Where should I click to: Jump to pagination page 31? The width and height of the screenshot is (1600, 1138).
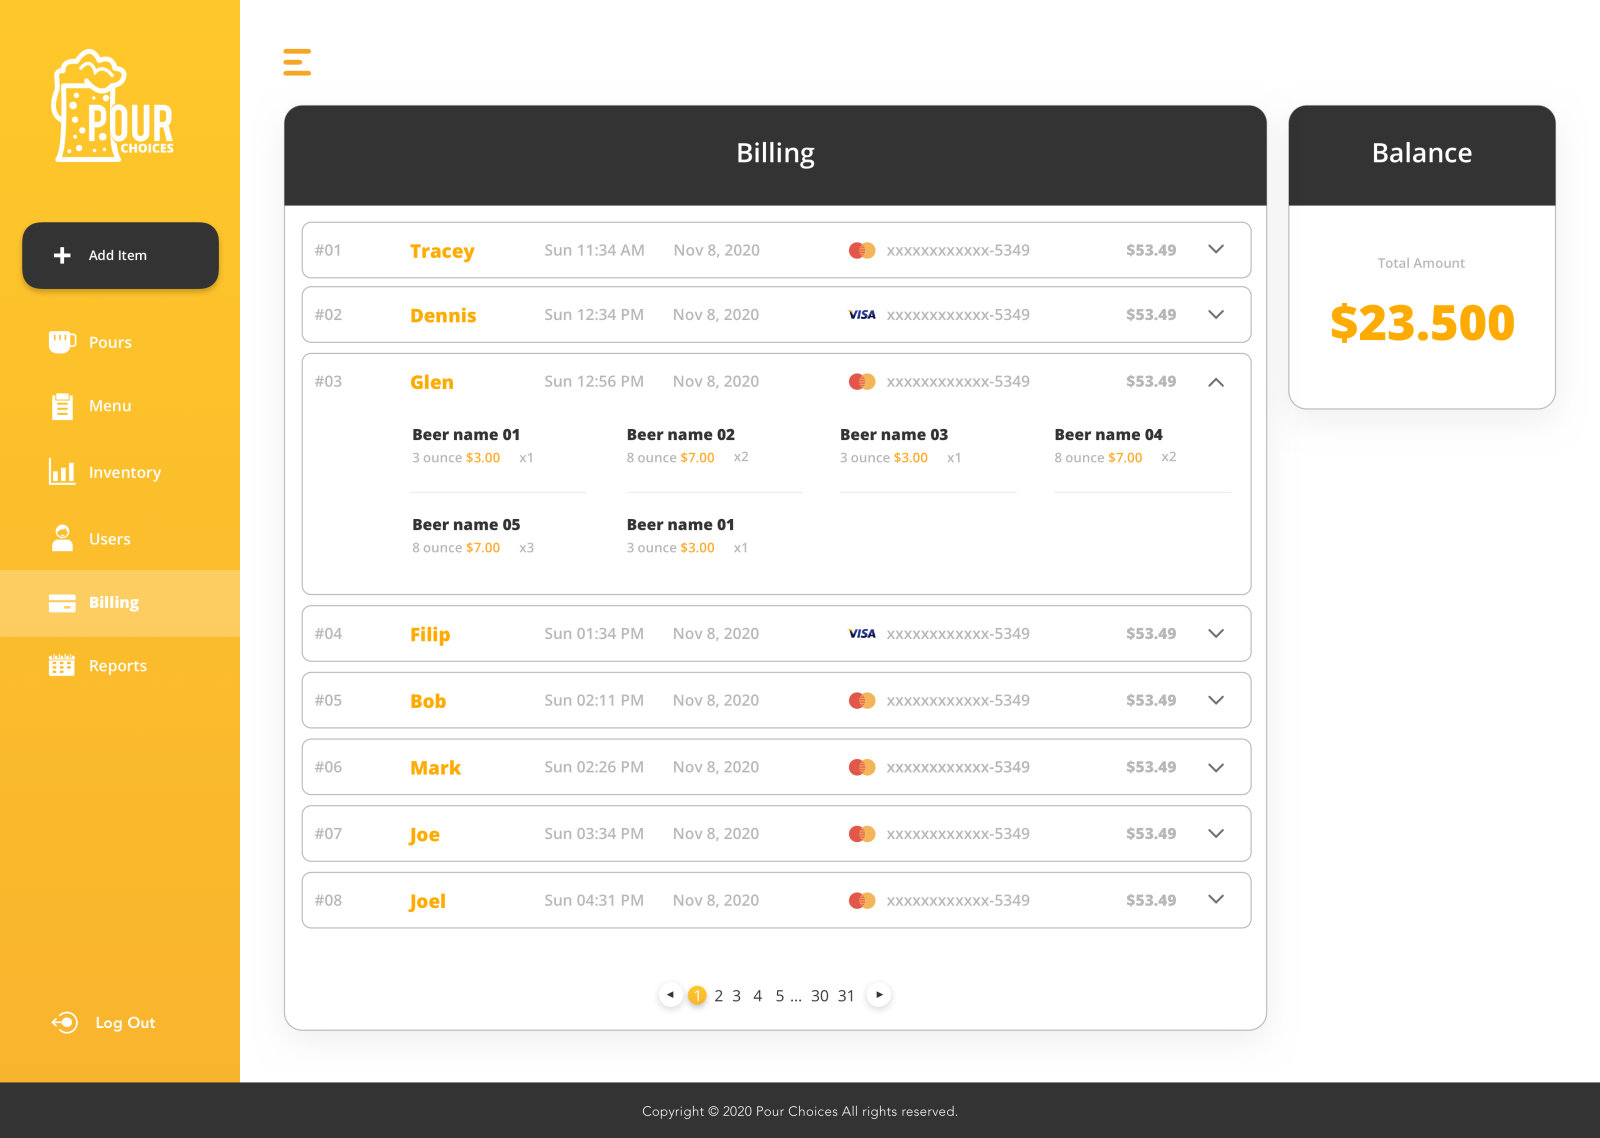[846, 996]
